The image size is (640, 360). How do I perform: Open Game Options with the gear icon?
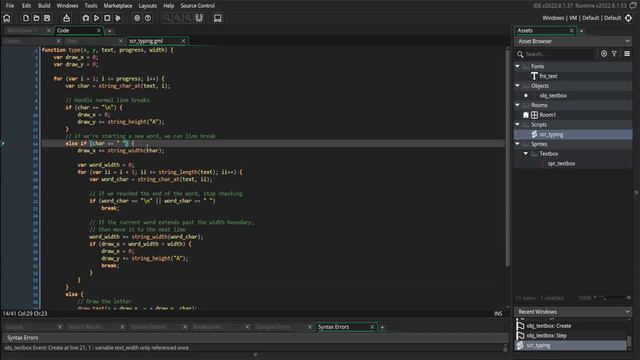tap(137, 18)
